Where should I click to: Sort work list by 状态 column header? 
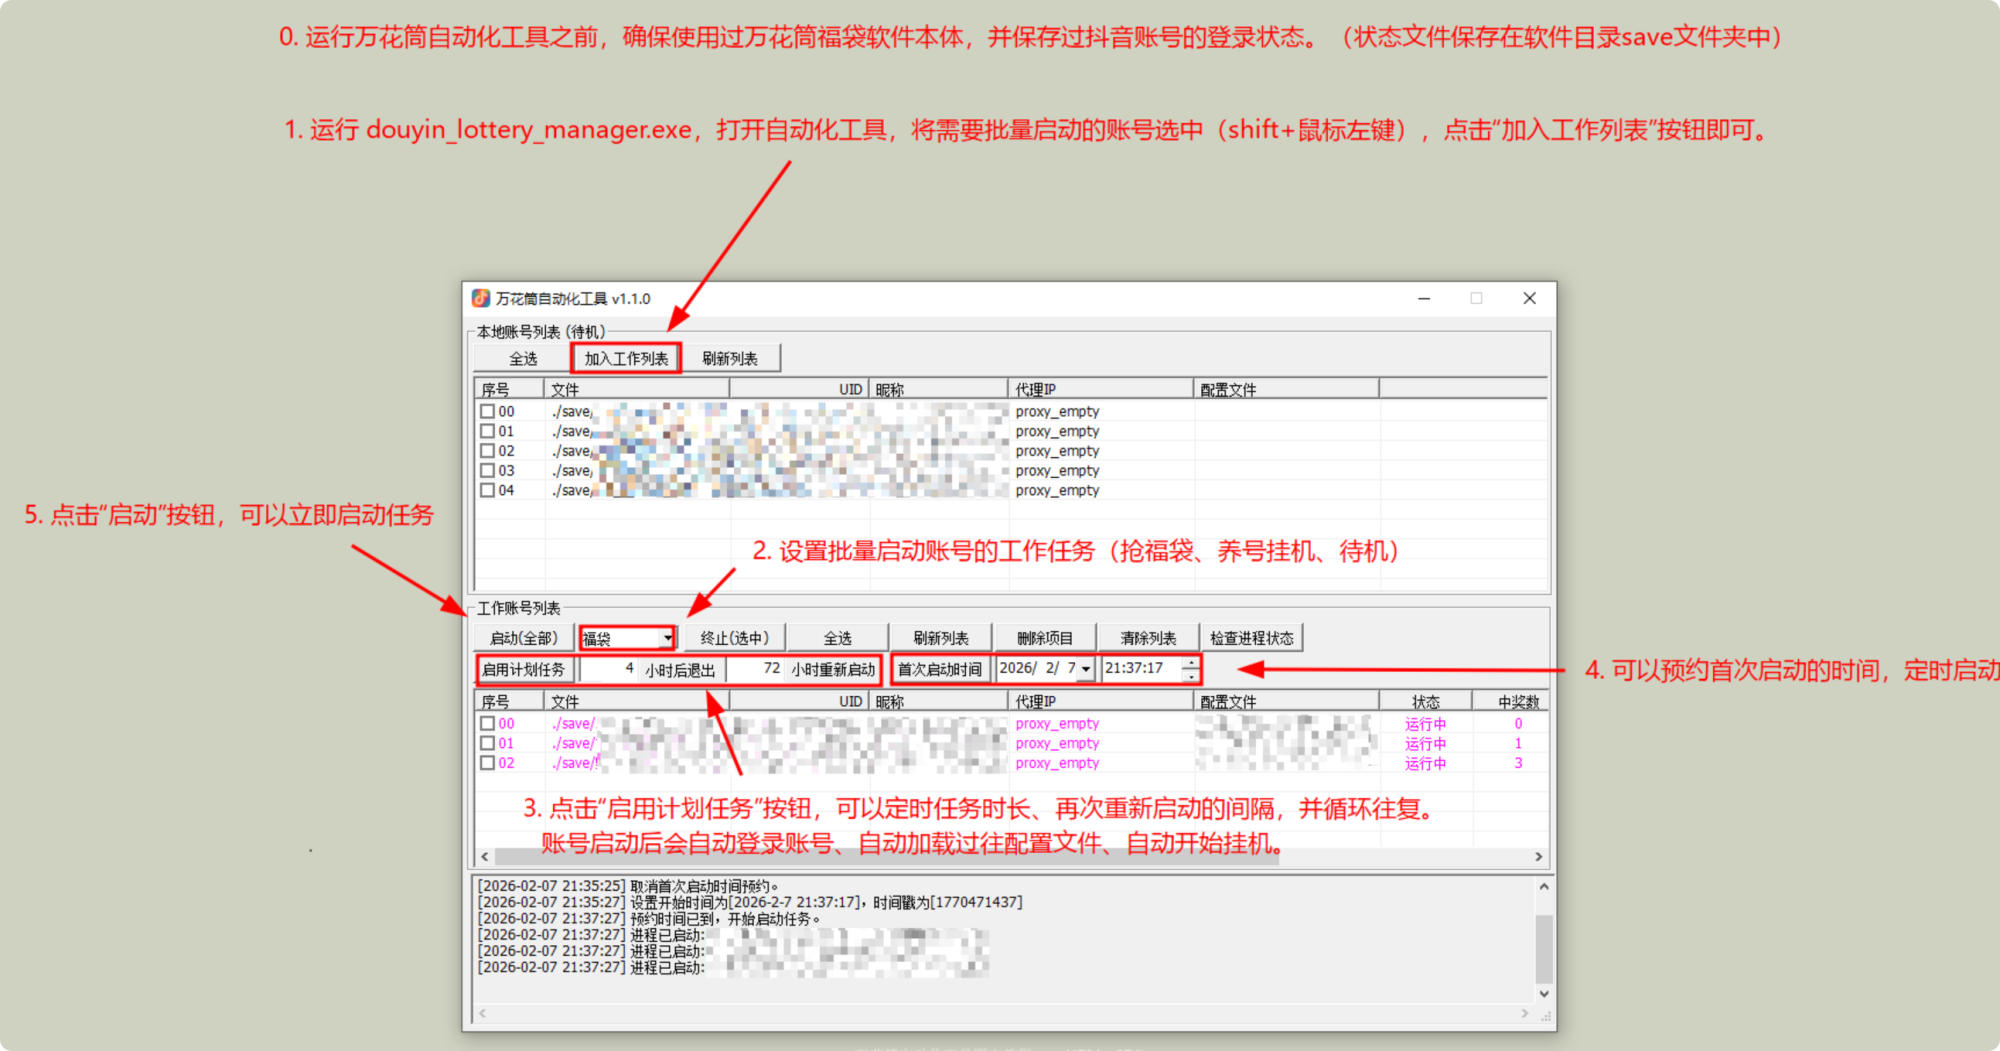tap(1425, 701)
